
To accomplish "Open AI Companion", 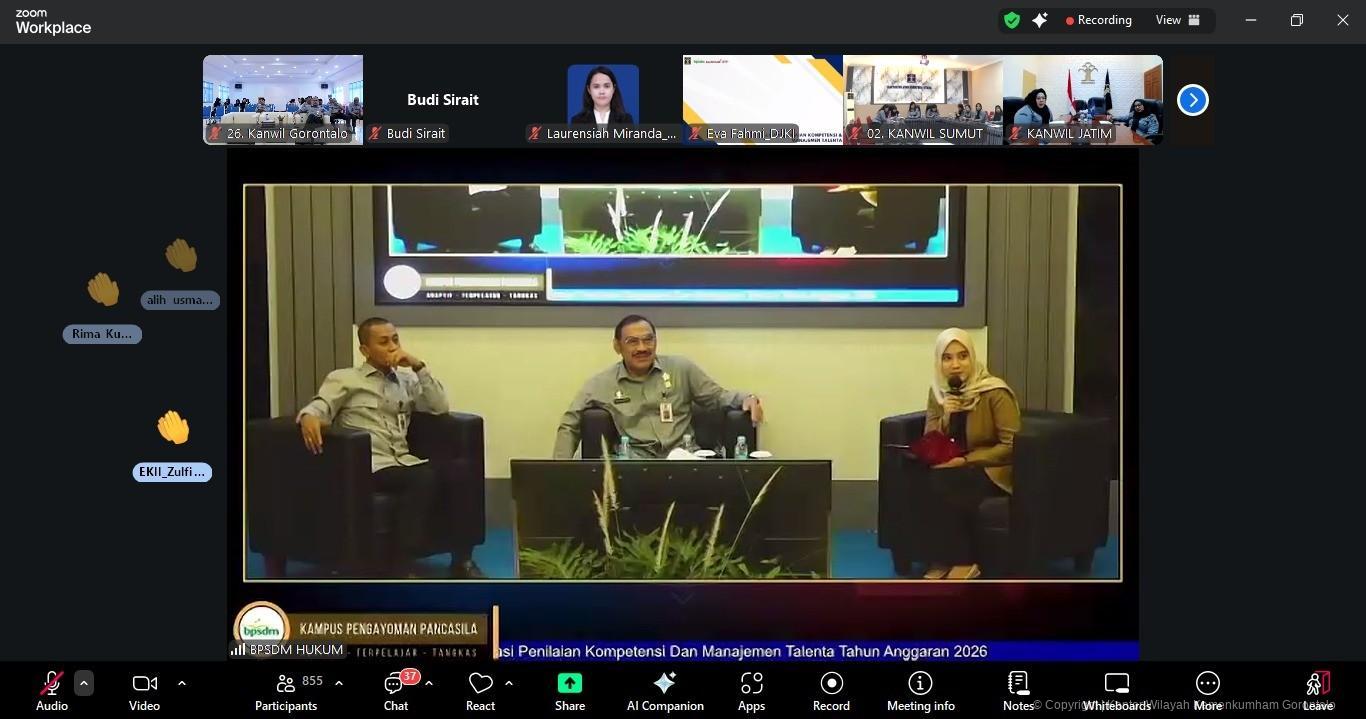I will [x=665, y=691].
